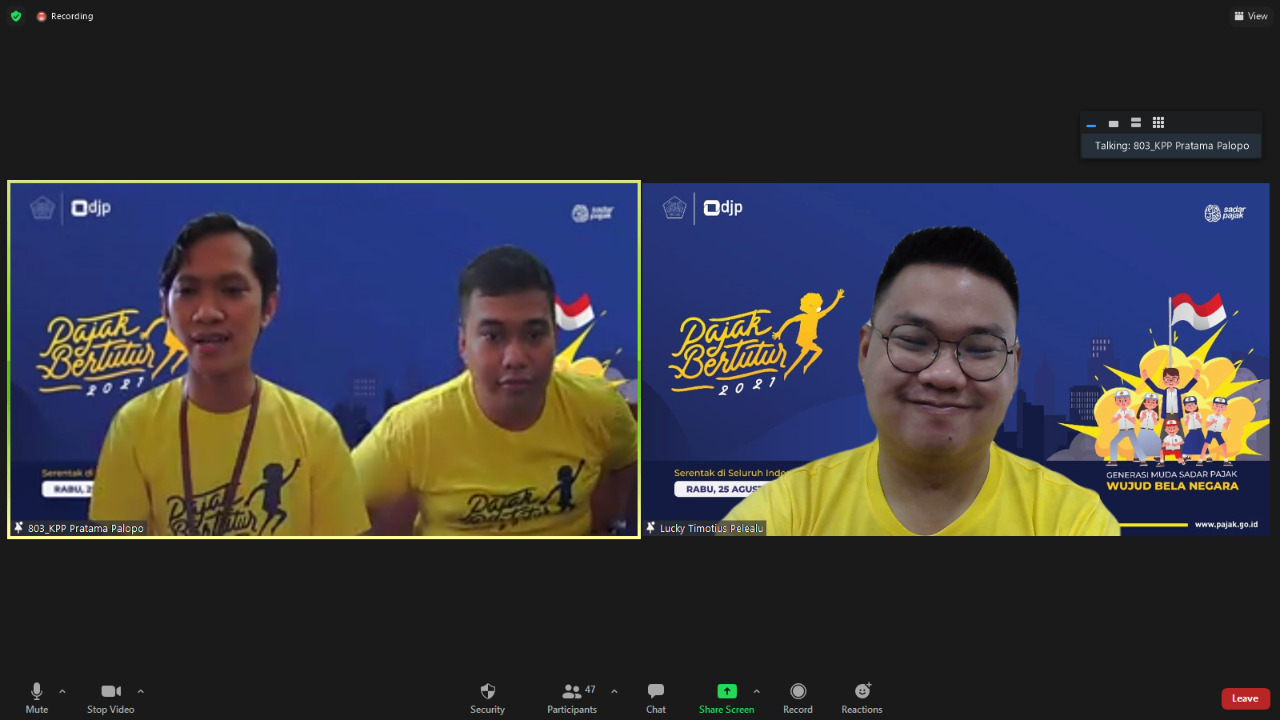Image resolution: width=1280 pixels, height=720 pixels.
Task: Open the Security shield options
Action: click(487, 697)
